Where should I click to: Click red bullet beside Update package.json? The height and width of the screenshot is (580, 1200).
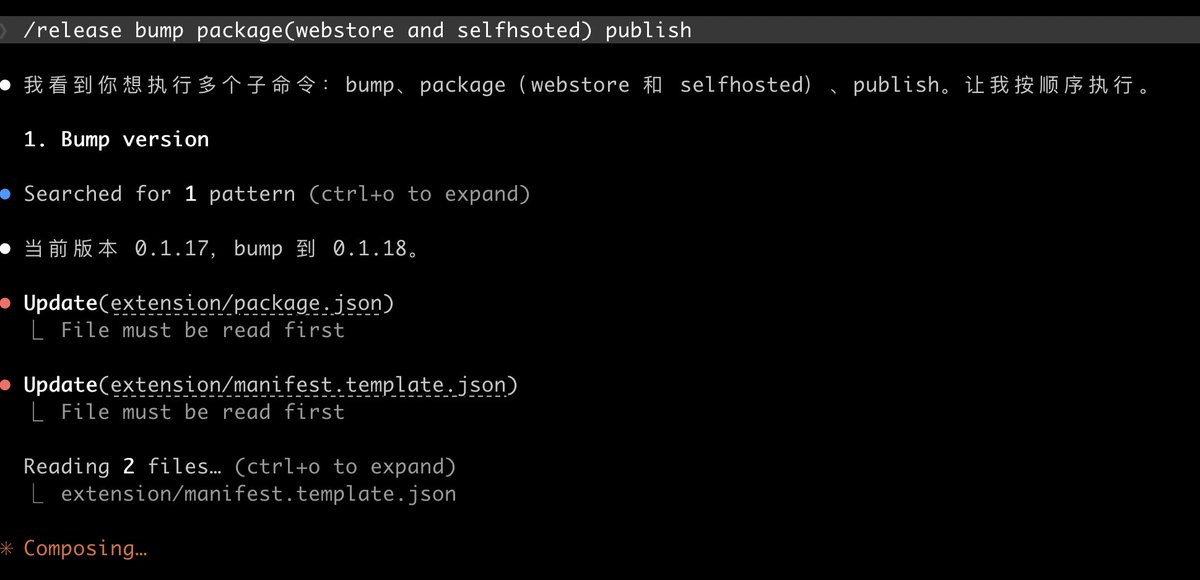tap(6, 303)
